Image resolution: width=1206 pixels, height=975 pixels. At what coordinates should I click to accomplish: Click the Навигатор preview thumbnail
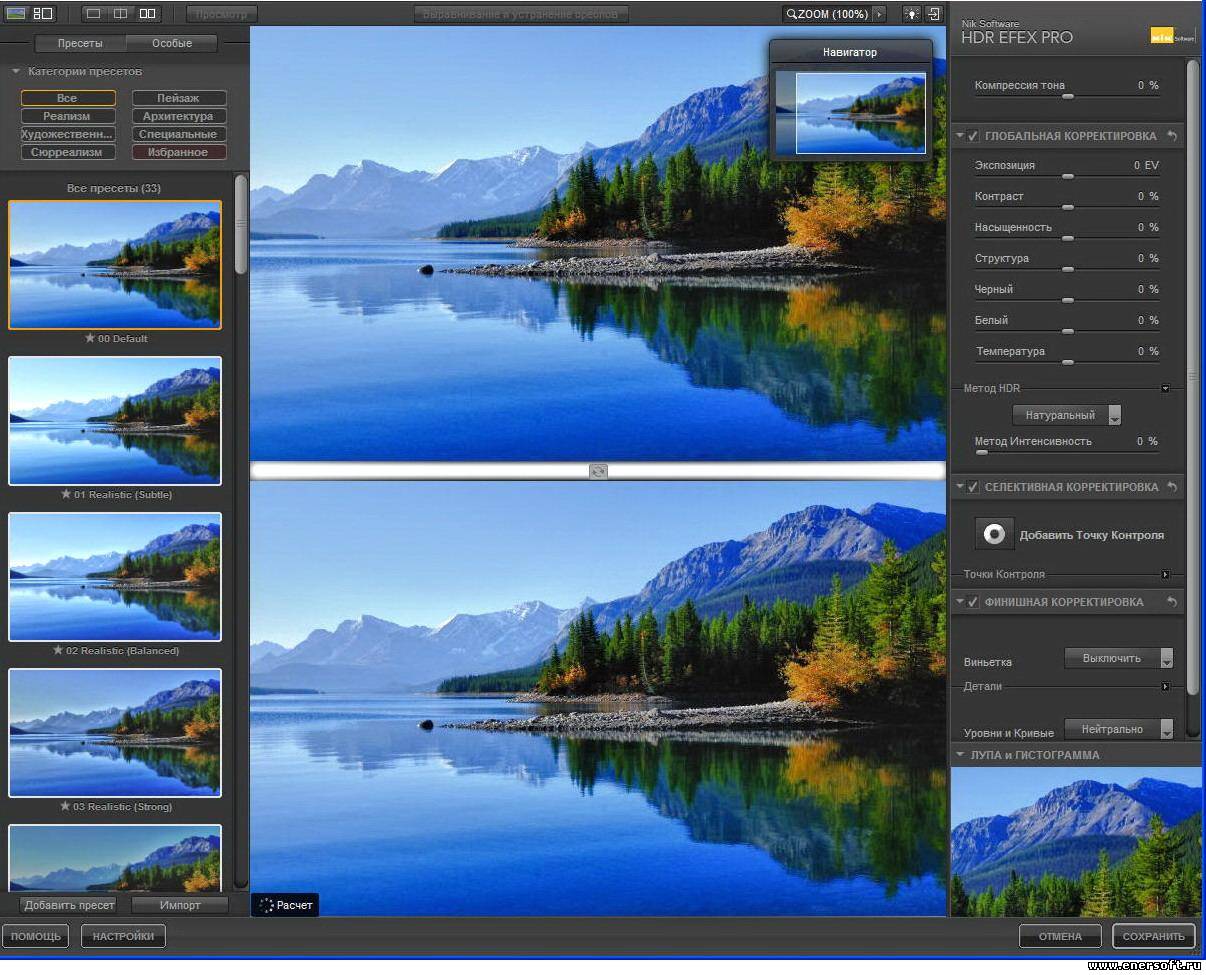pyautogui.click(x=851, y=112)
